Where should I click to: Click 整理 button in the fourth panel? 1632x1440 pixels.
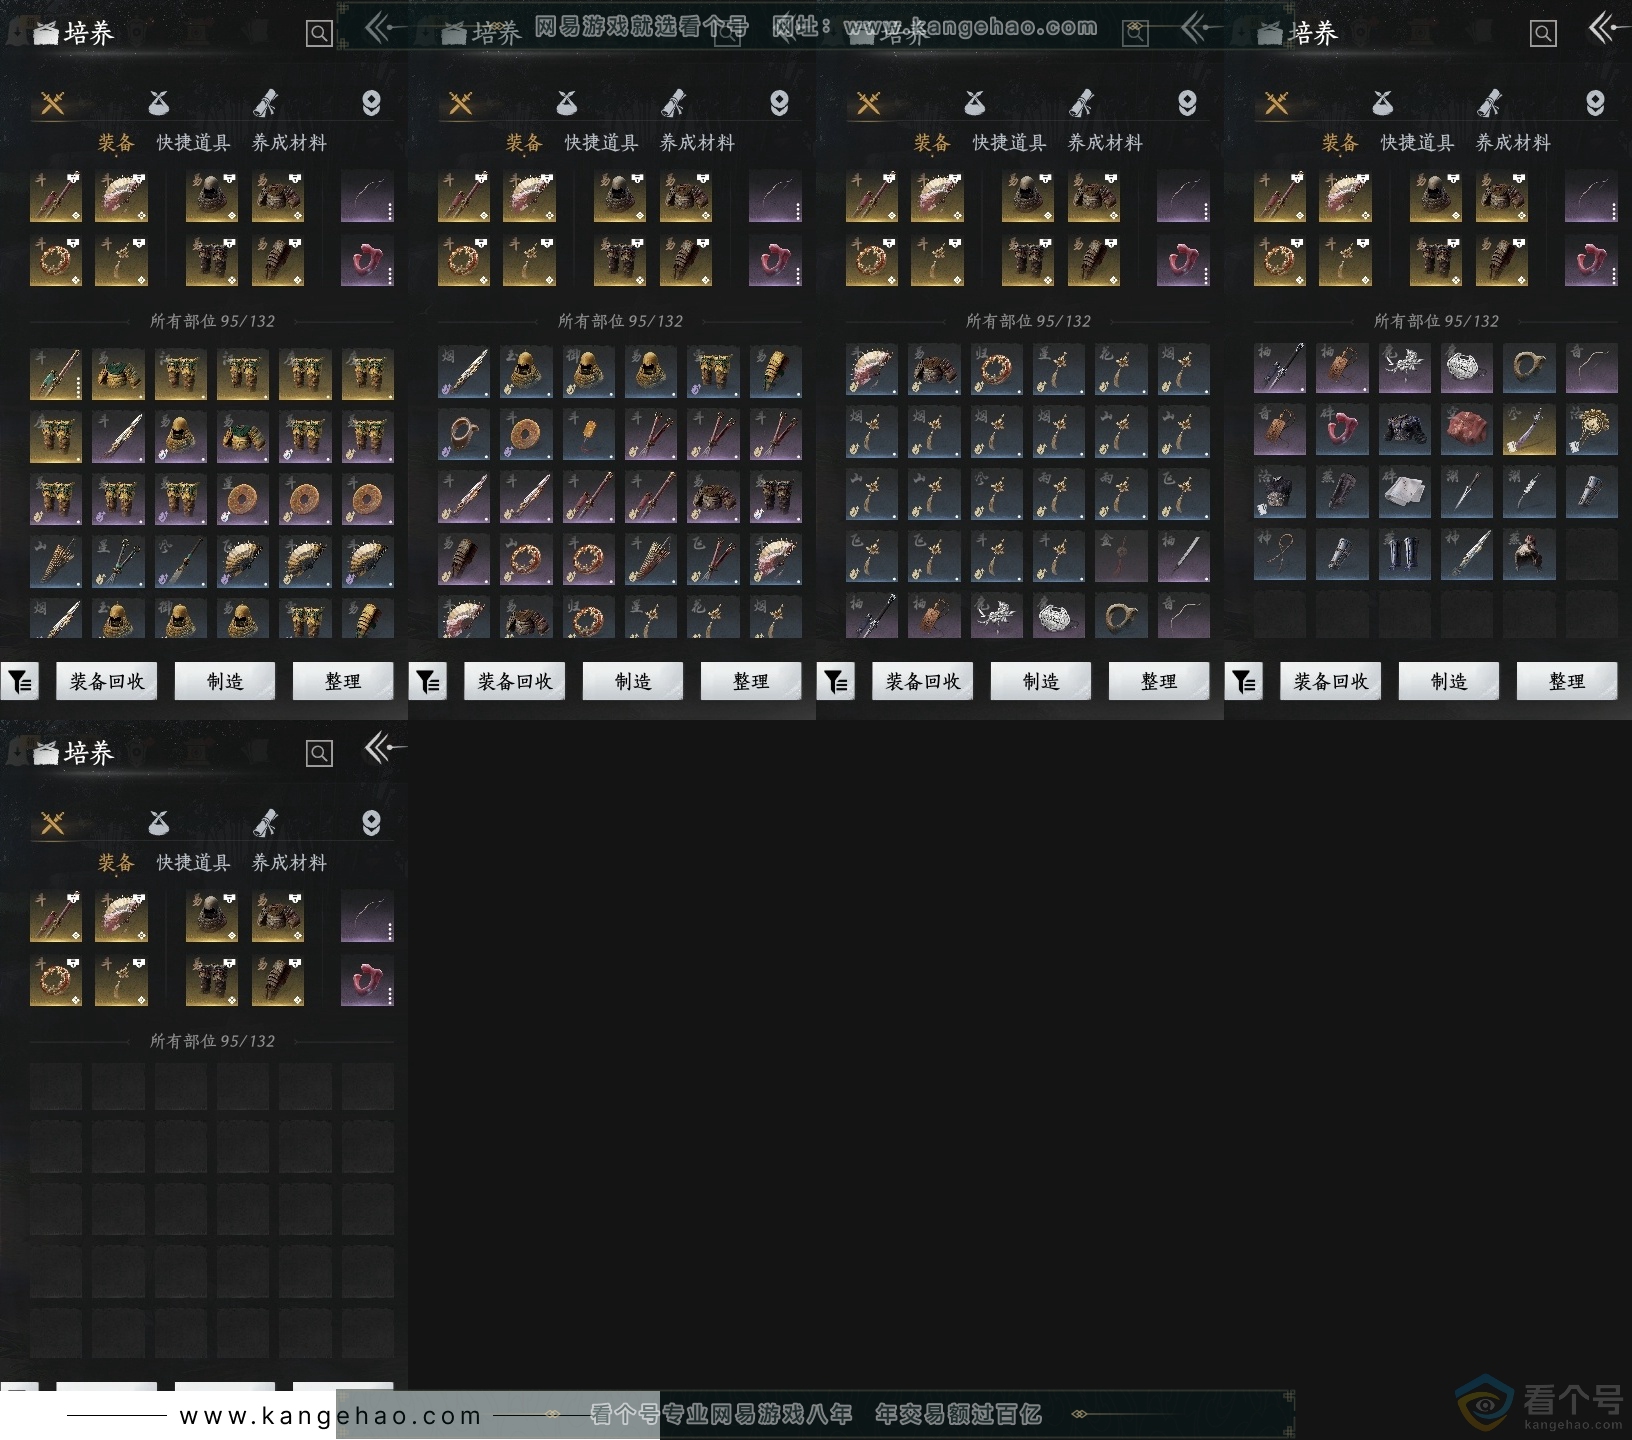(x=1567, y=681)
